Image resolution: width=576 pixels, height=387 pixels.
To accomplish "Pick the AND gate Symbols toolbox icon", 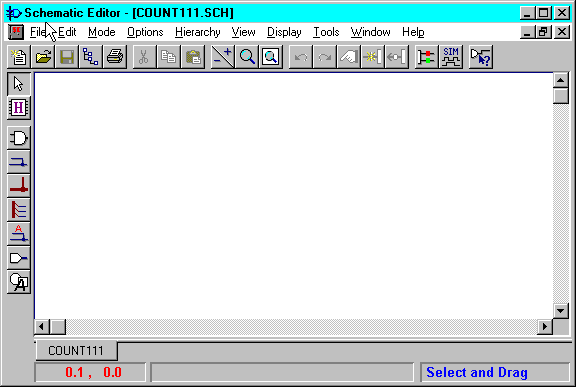I will (19, 138).
